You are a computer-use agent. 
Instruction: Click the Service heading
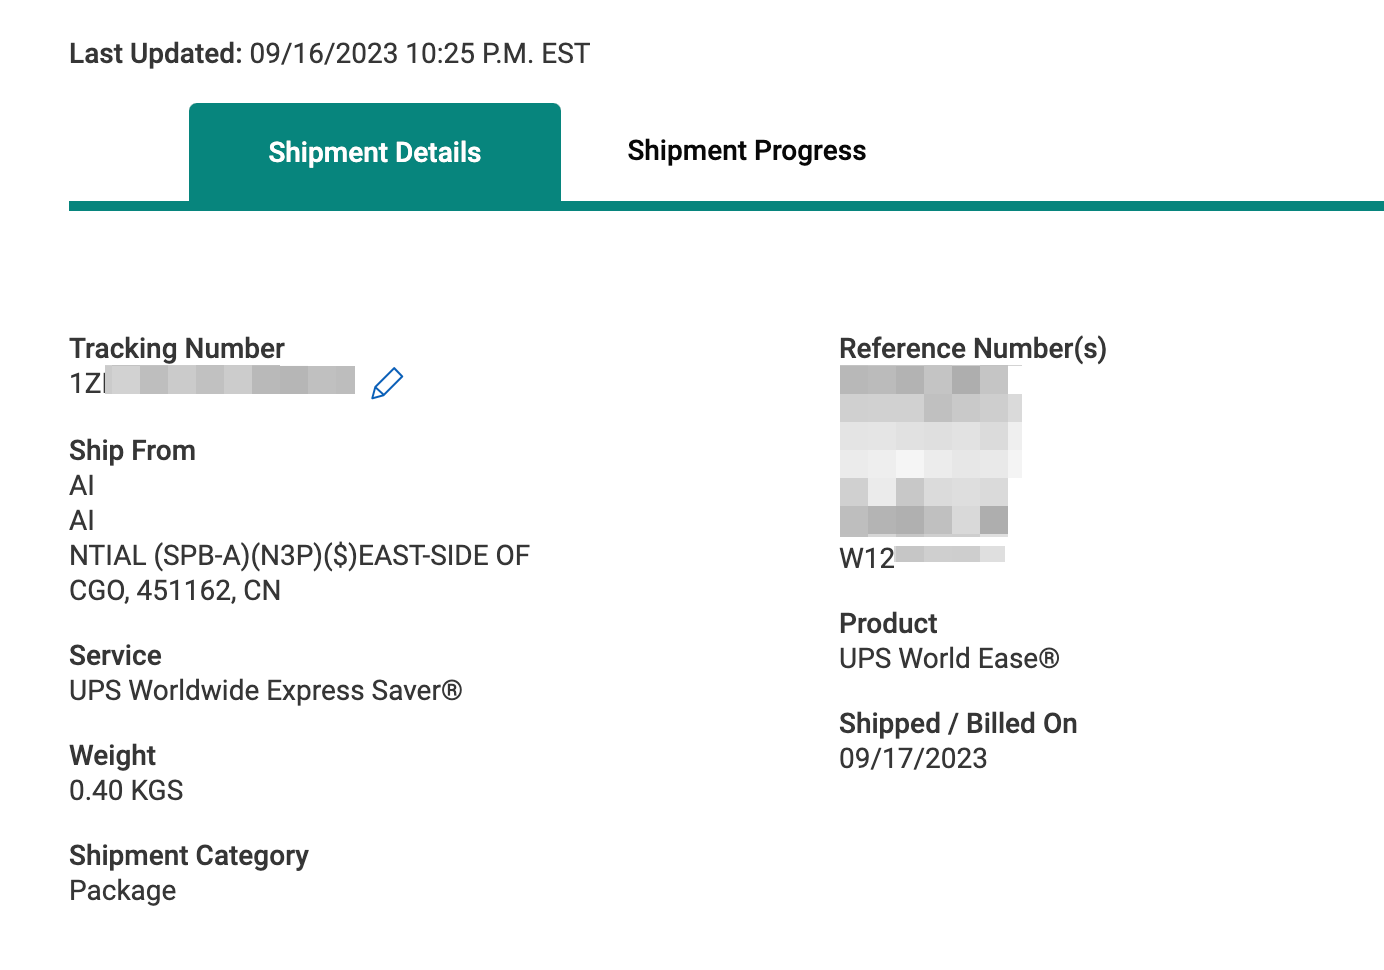[x=115, y=655]
